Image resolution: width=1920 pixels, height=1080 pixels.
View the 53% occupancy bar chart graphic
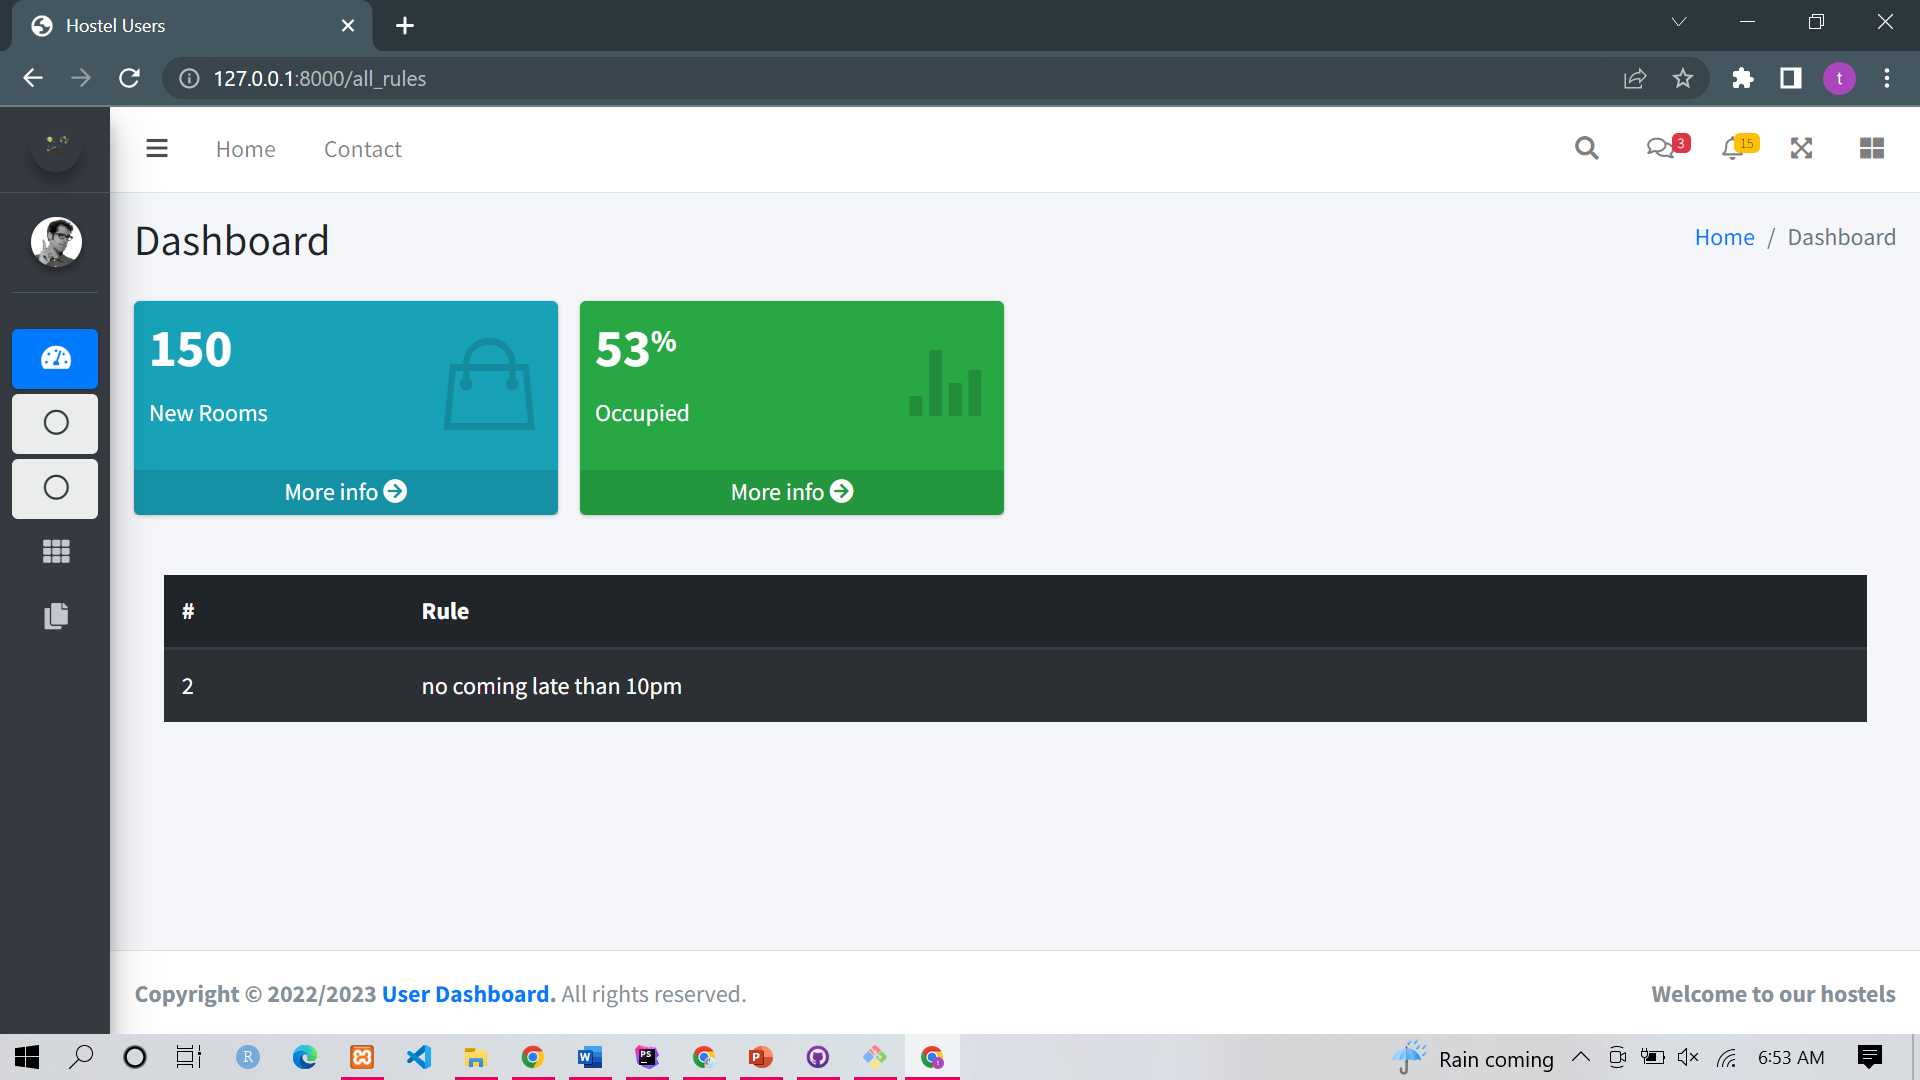point(944,385)
